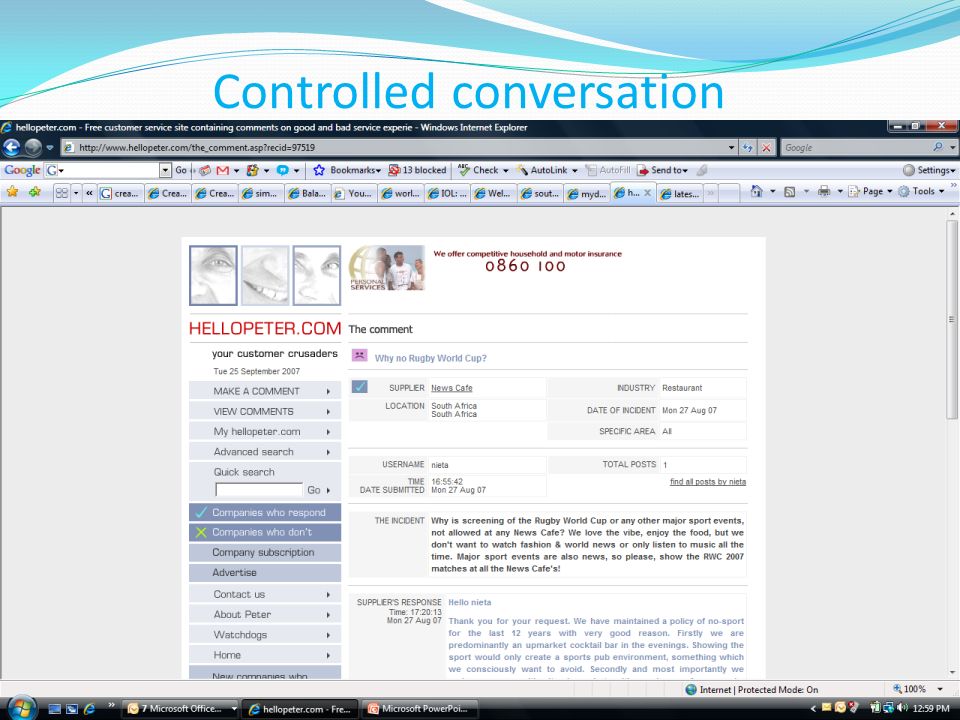Open the Gmail icon in Google toolbar
This screenshot has width=960, height=720.
point(223,170)
